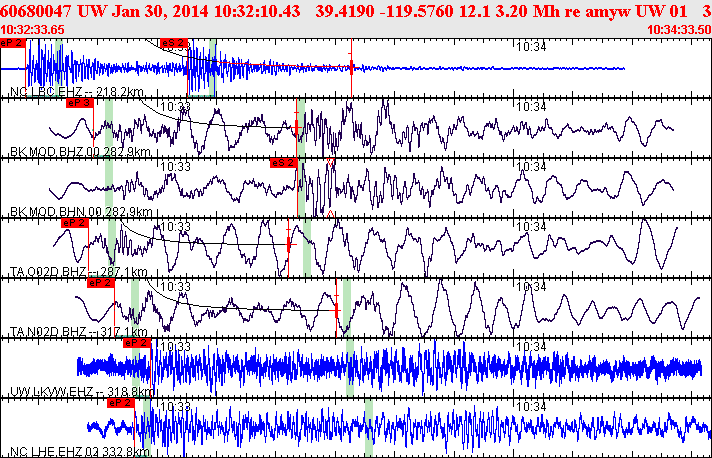Image resolution: width=712 pixels, height=458 pixels.
Task: Click the 10:34 time label on NC LBC trace
Action: [x=531, y=47]
